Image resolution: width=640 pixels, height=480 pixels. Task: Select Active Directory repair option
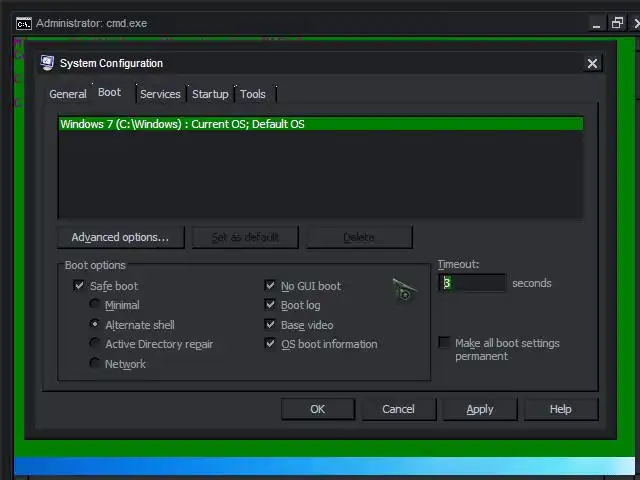click(95, 343)
